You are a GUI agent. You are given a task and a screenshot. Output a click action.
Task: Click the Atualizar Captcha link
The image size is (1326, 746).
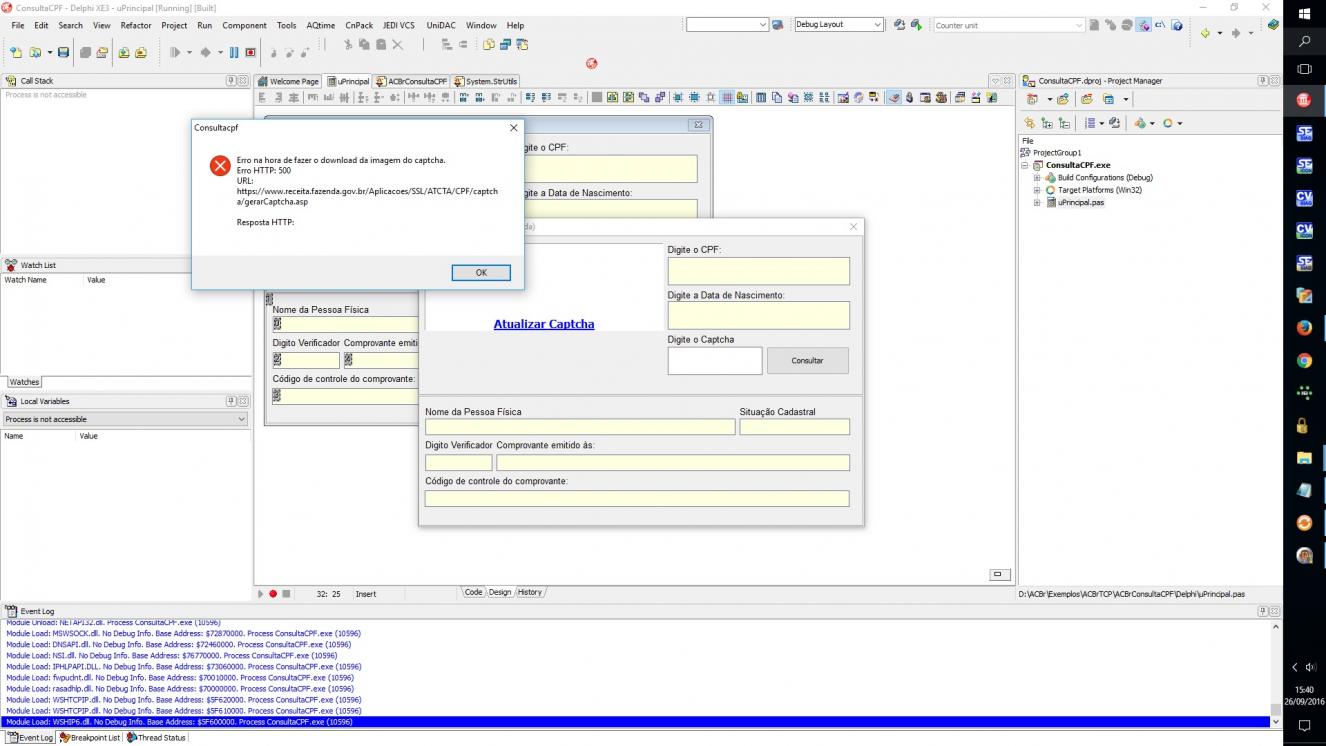click(544, 324)
